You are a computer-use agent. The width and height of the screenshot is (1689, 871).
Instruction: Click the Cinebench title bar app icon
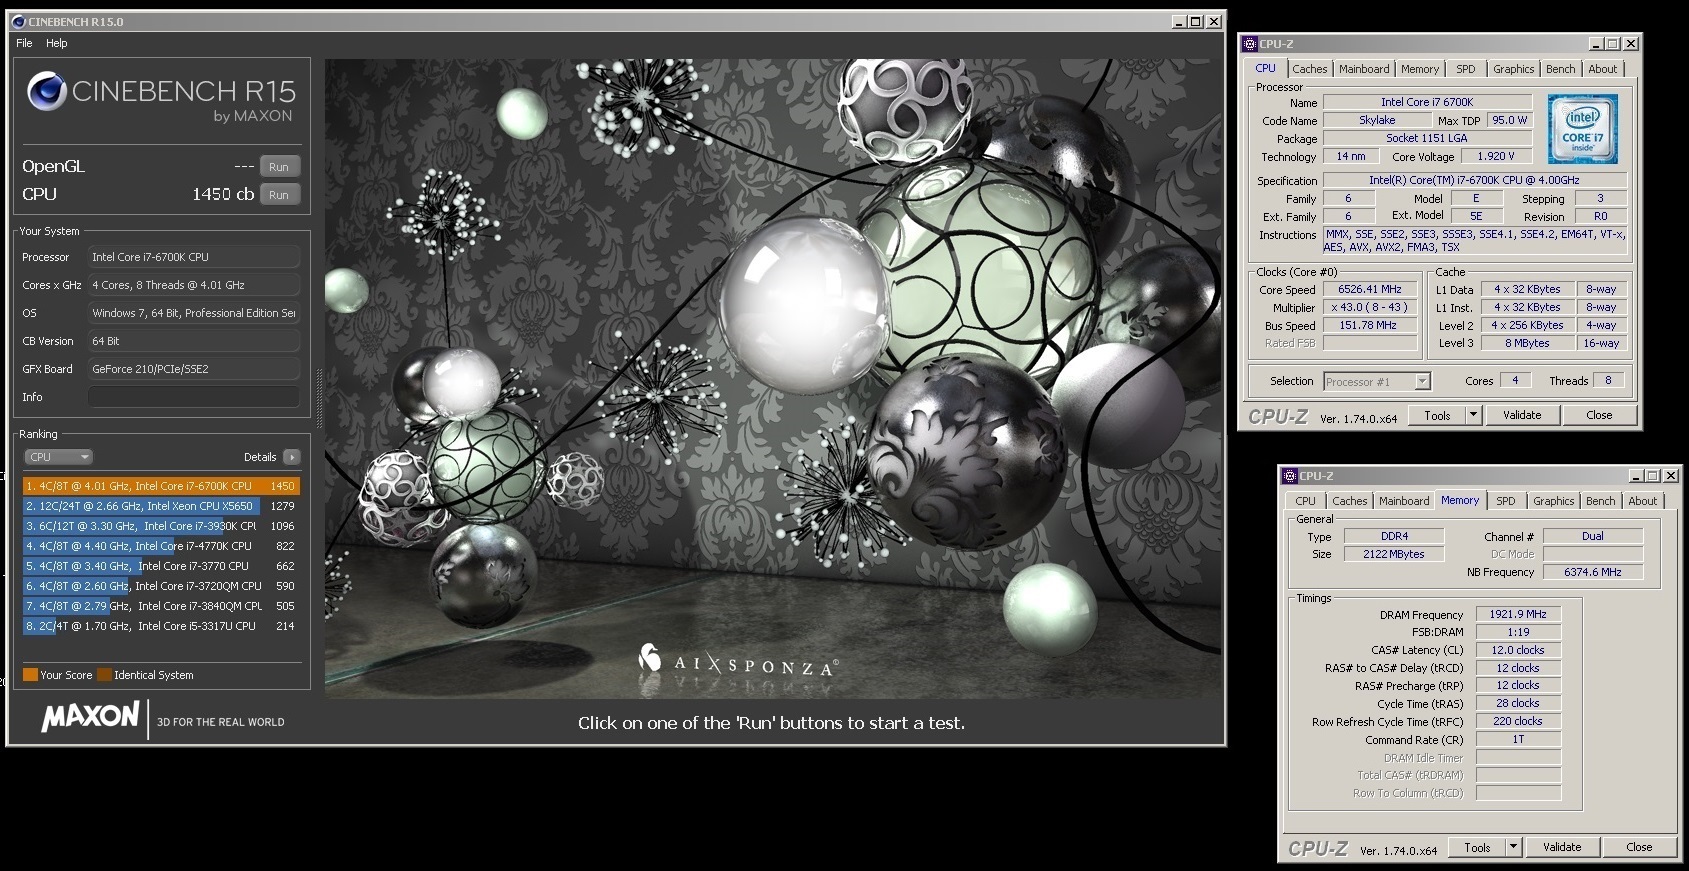18,21
